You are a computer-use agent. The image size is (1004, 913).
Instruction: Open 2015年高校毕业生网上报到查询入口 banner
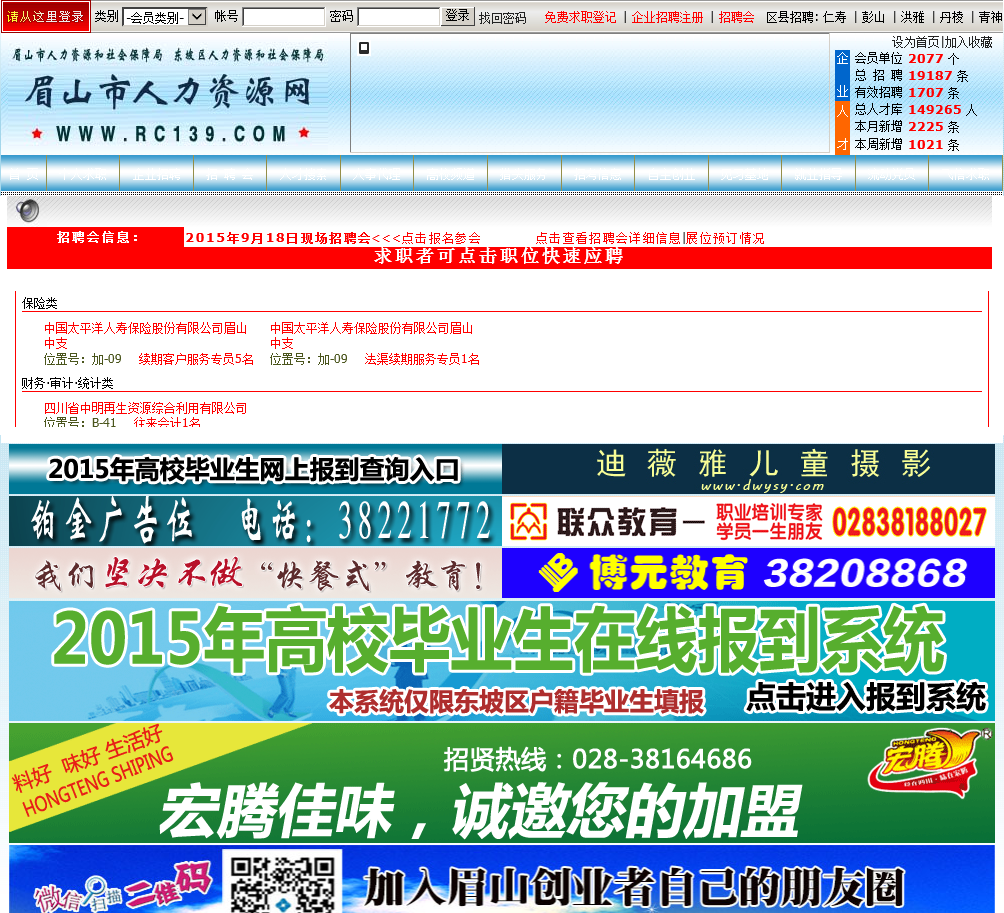255,469
